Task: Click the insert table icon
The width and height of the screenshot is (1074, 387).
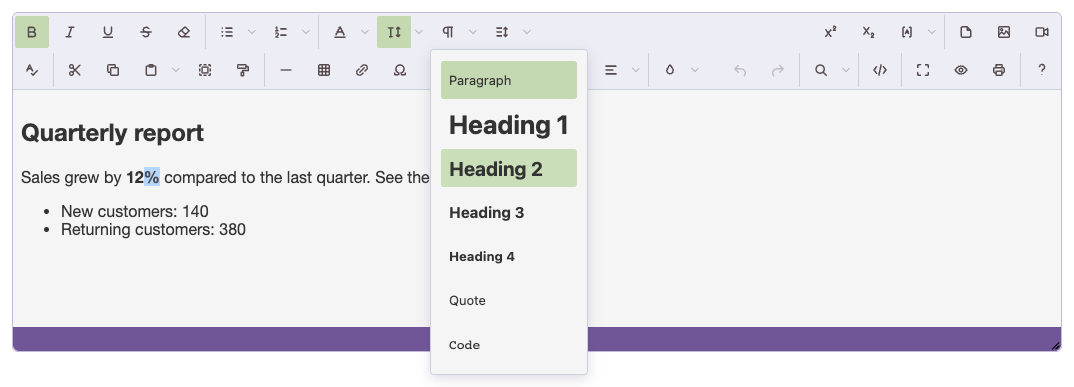Action: click(x=324, y=70)
